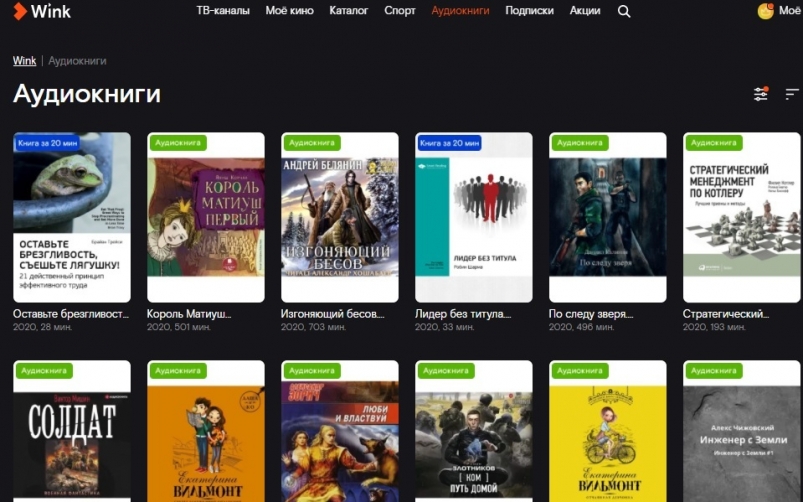Screen dimensions: 803x502
Task: Click the title Король Матиуш… under cover
Action: click(189, 314)
